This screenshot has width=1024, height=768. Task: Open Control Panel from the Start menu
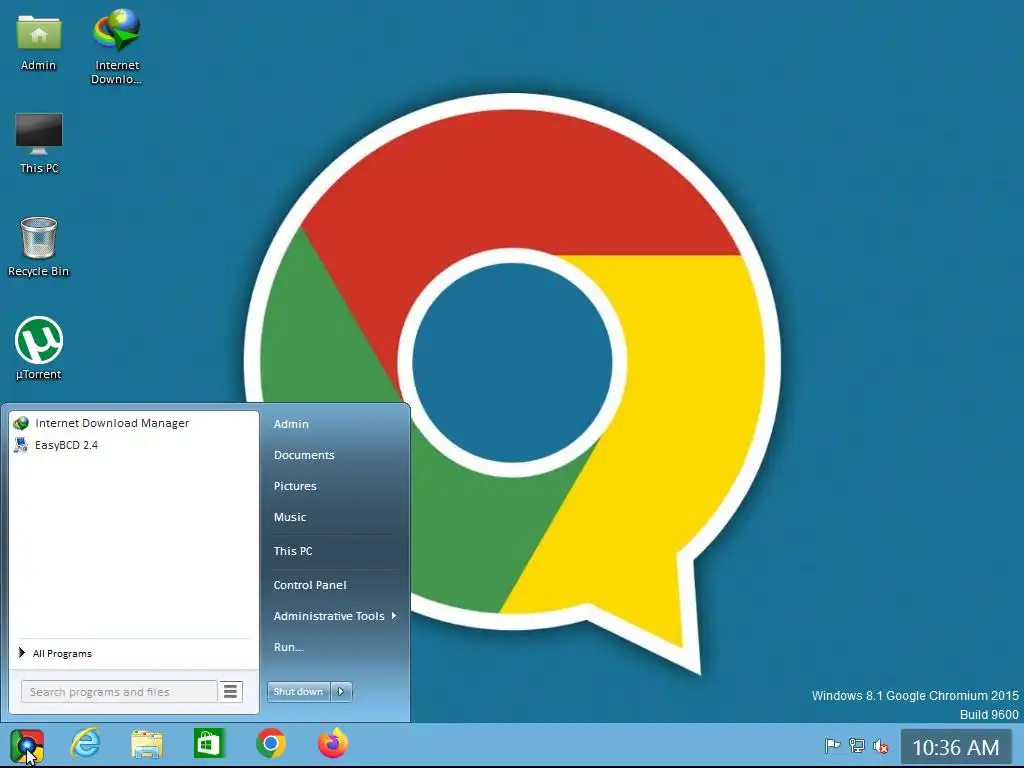(x=310, y=585)
